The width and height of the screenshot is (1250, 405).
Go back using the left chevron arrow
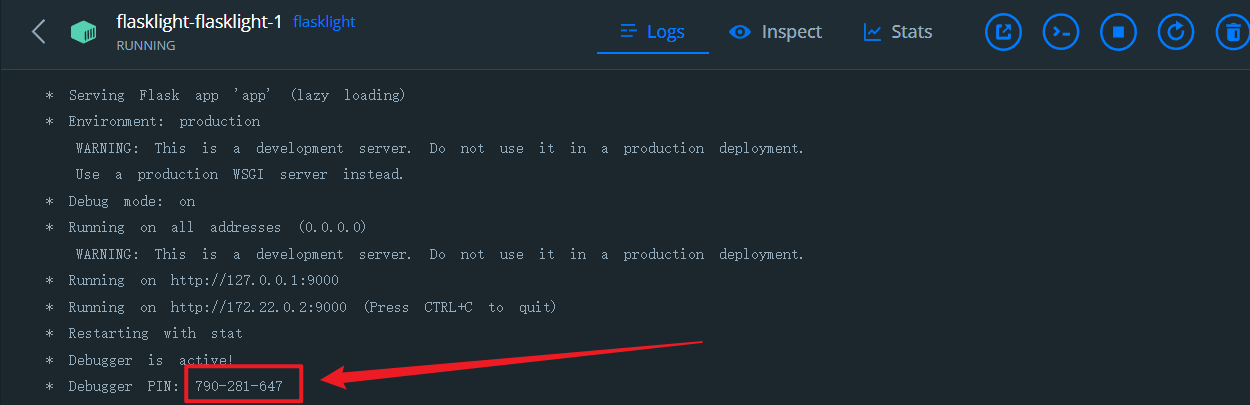[x=38, y=32]
